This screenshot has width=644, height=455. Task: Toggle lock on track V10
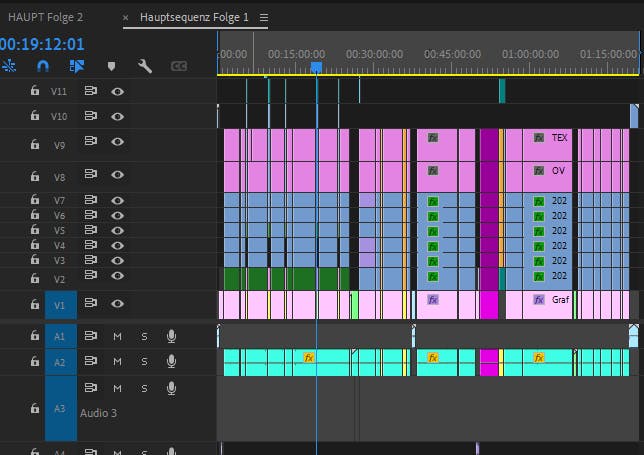[35, 115]
